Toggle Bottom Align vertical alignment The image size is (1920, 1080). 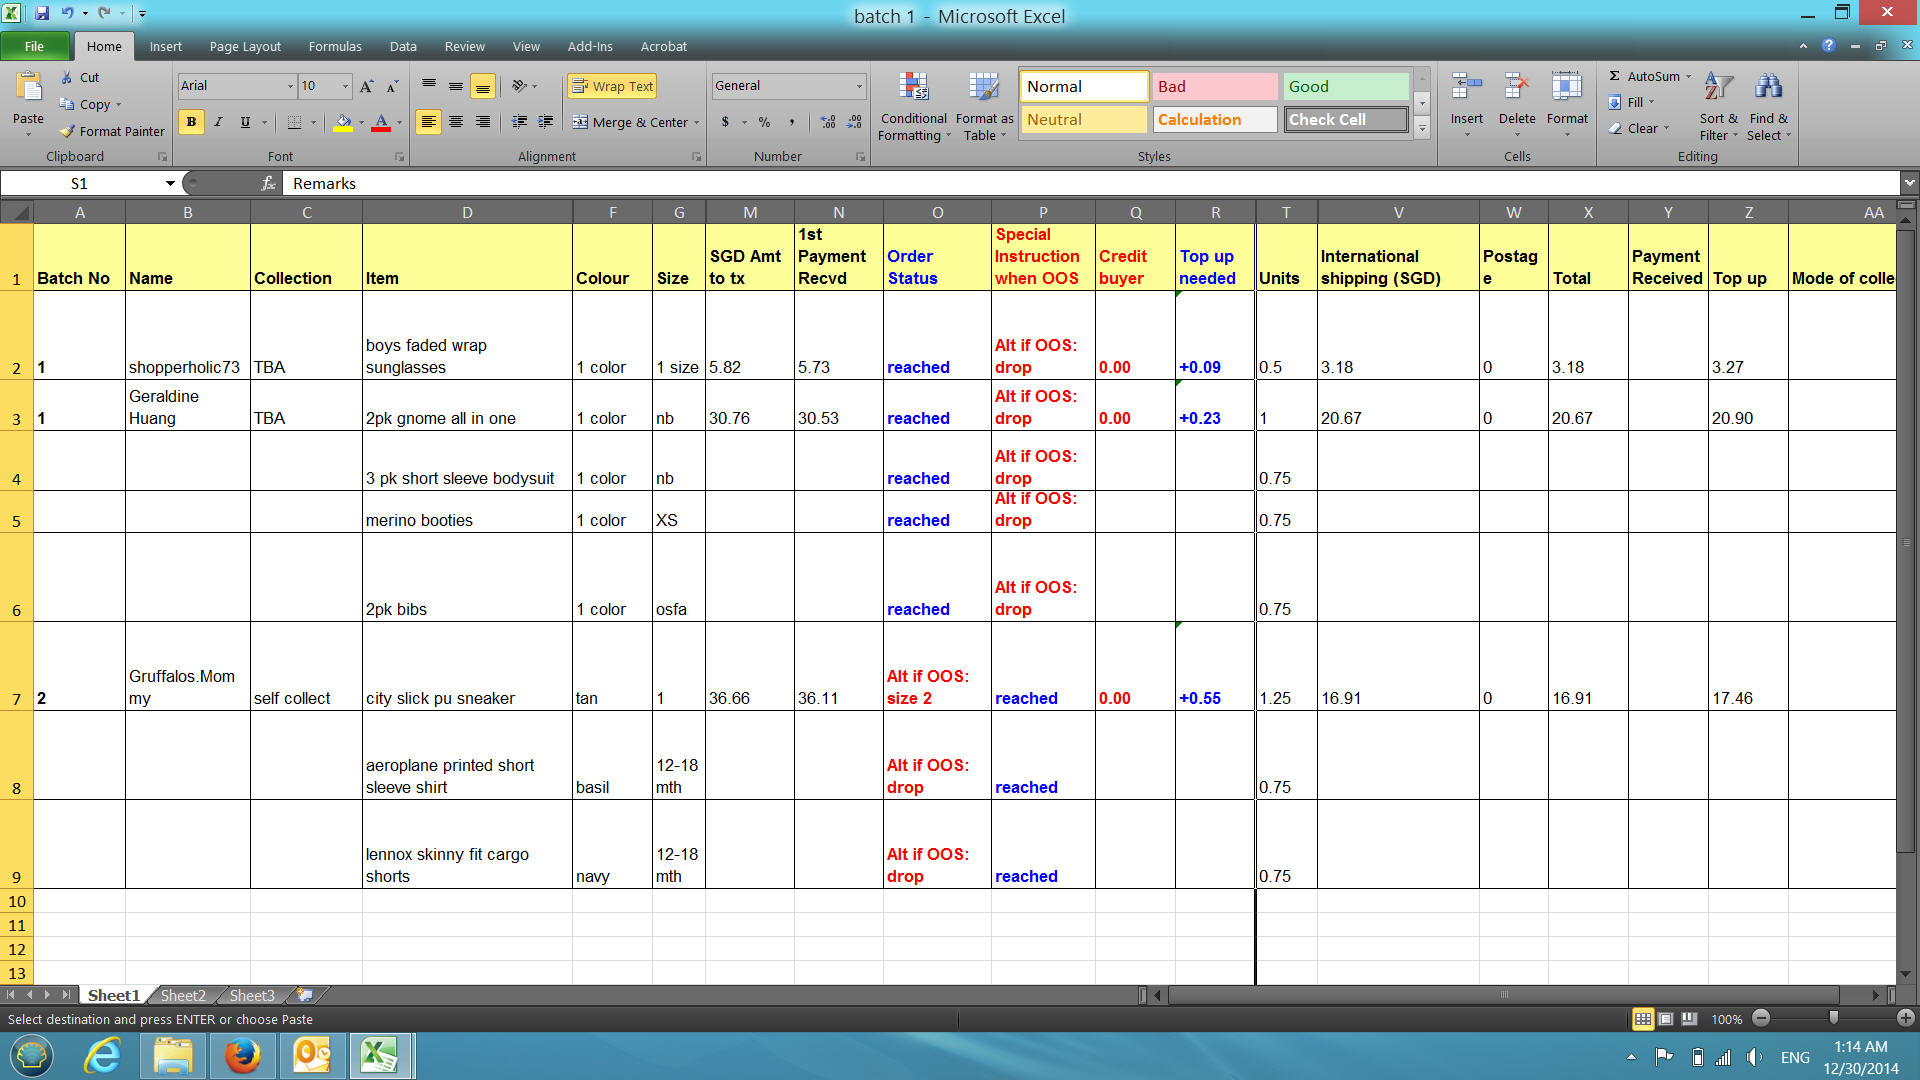tap(482, 86)
